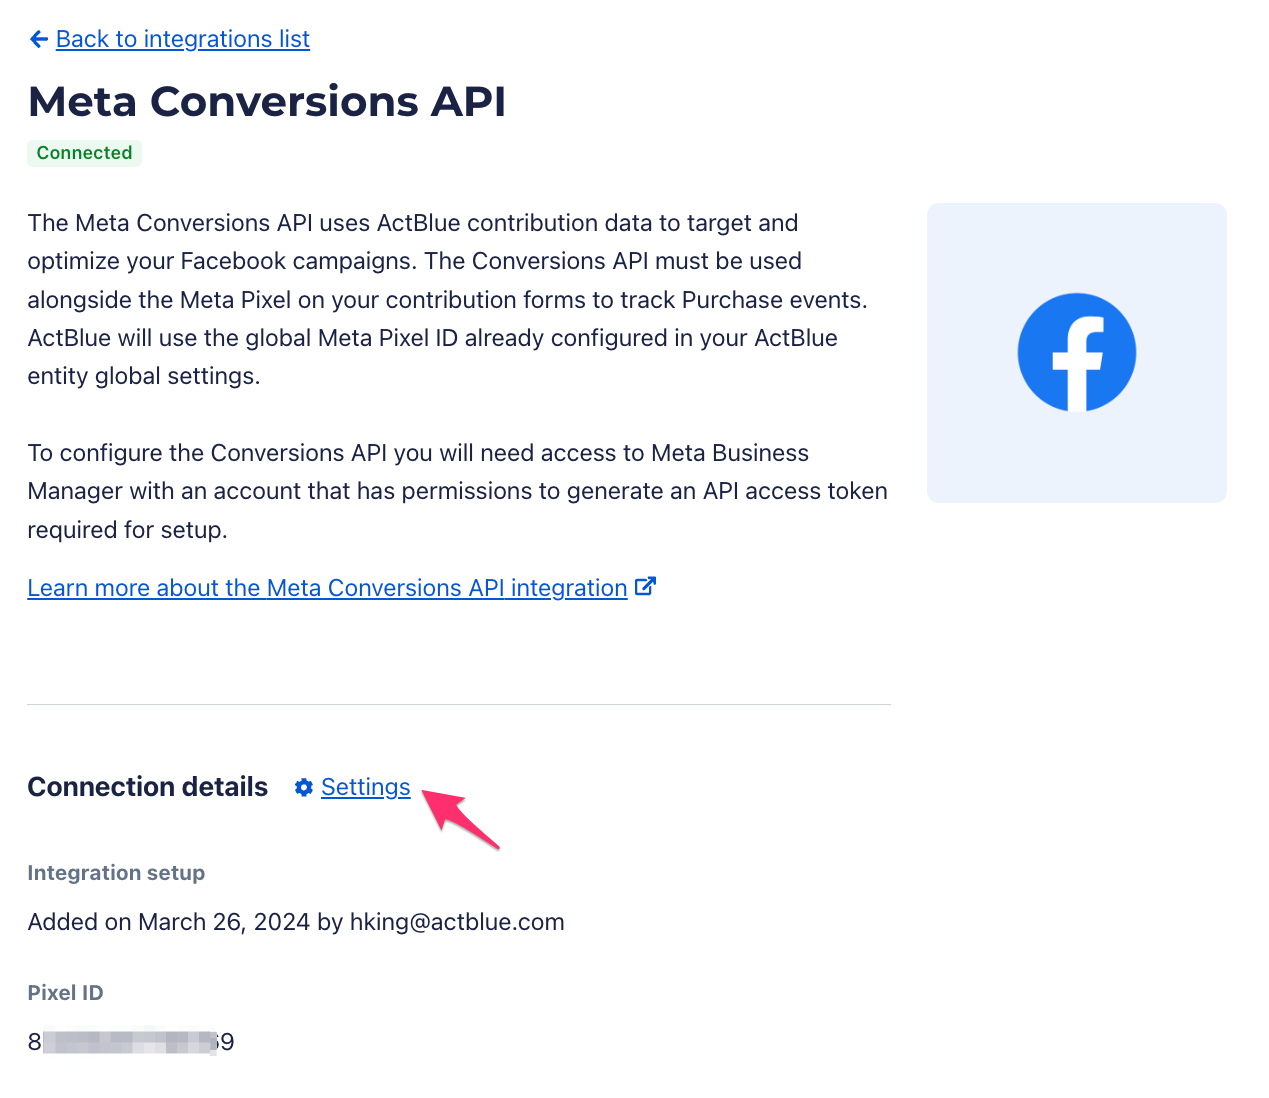Click the paragraph starting with The Meta Conversions API
Screen dimensions: 1269x1098
click(x=447, y=299)
